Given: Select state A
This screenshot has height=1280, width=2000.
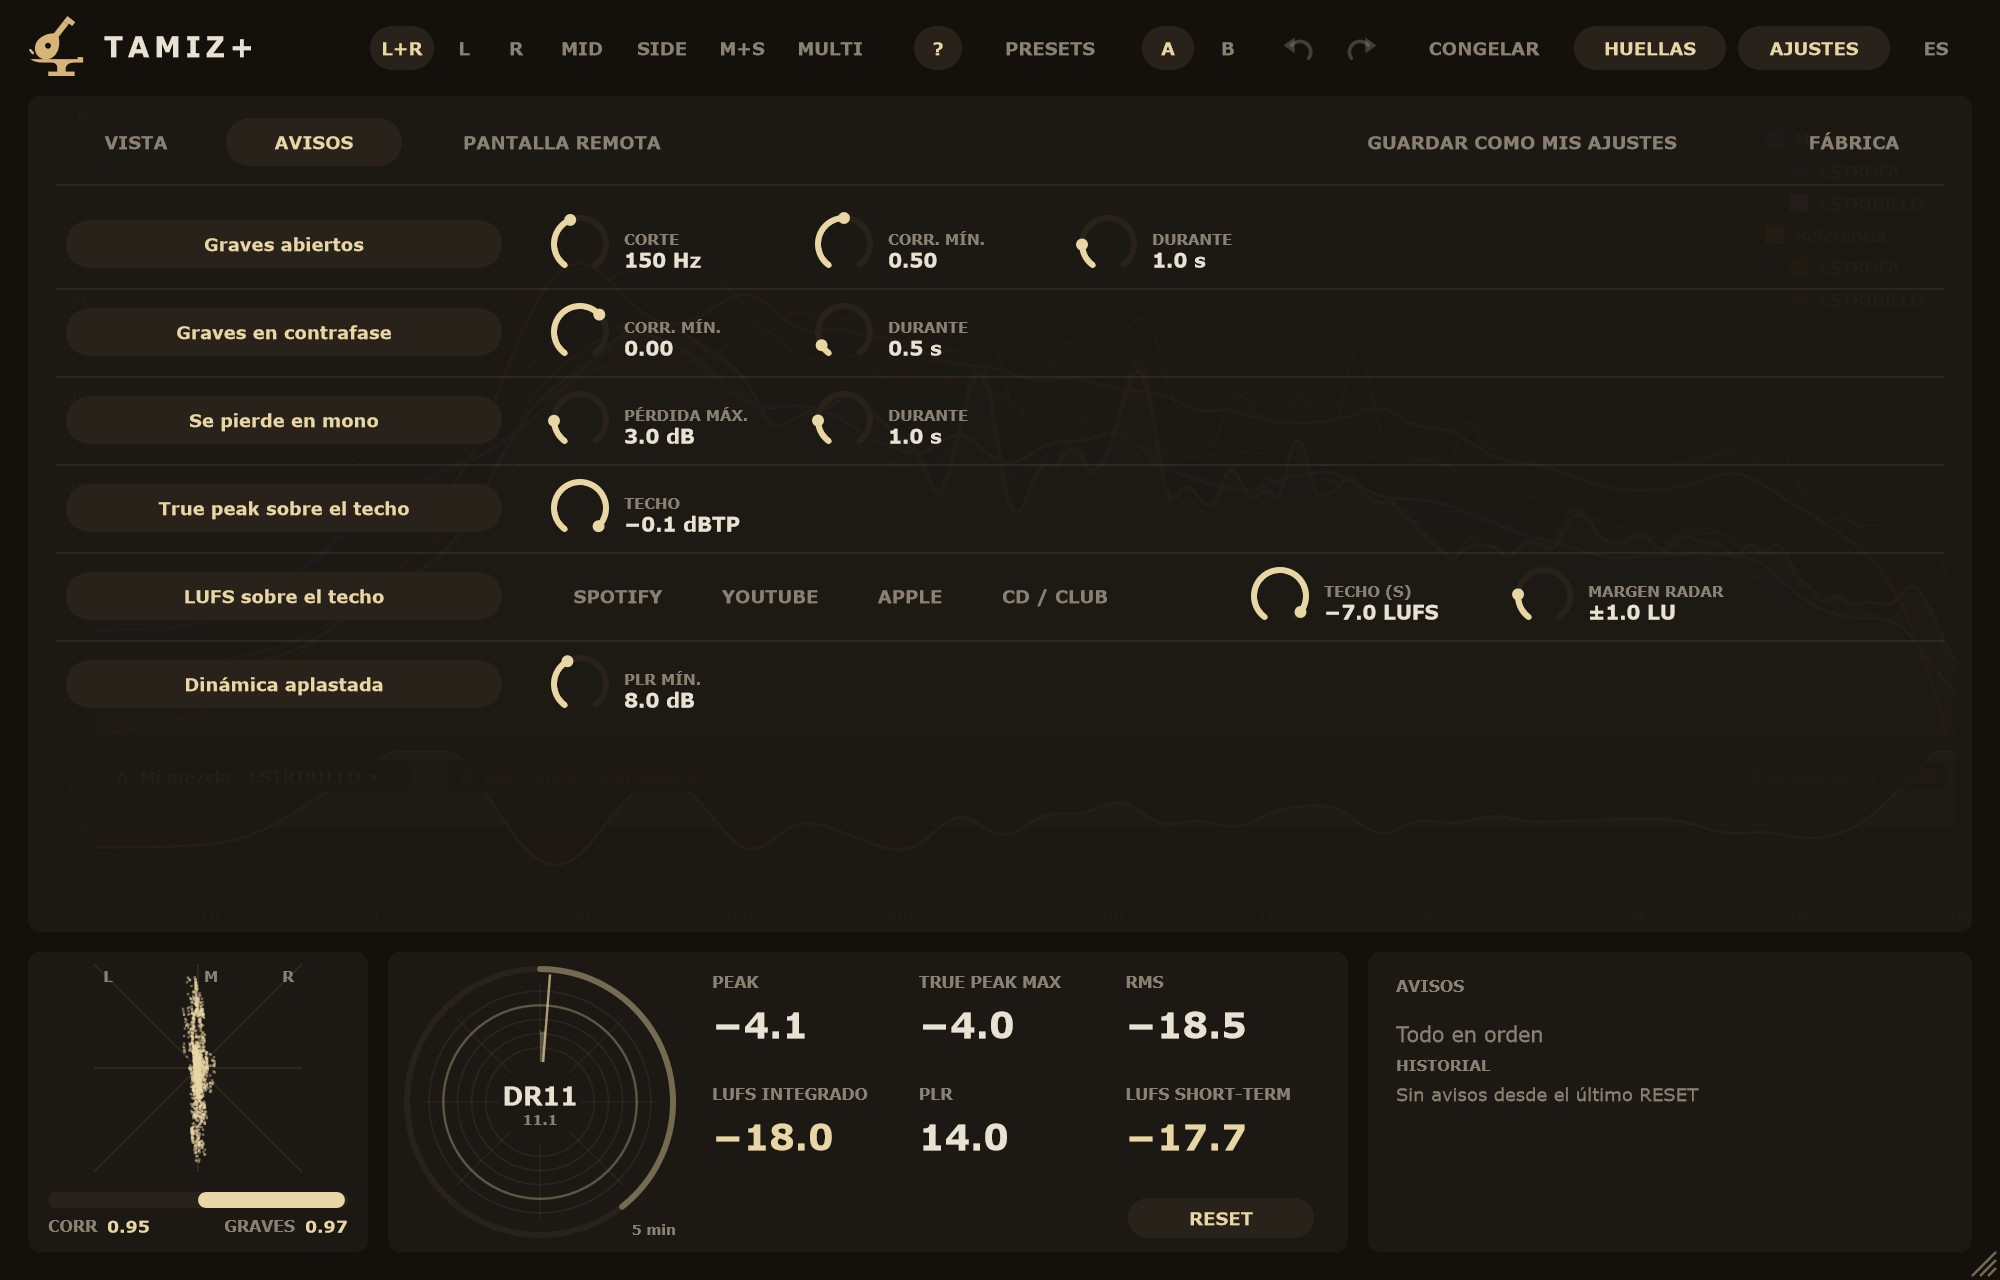Looking at the screenshot, I should [x=1168, y=48].
